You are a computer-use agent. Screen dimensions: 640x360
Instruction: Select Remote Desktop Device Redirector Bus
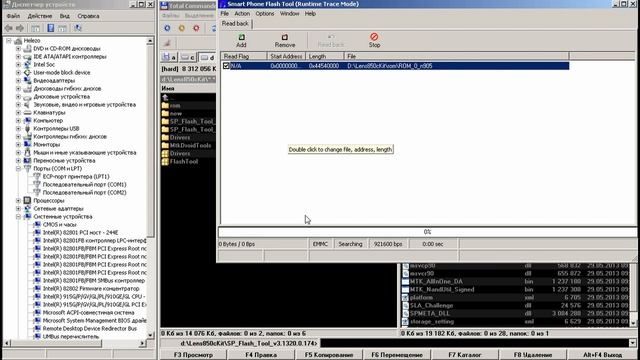click(90, 329)
